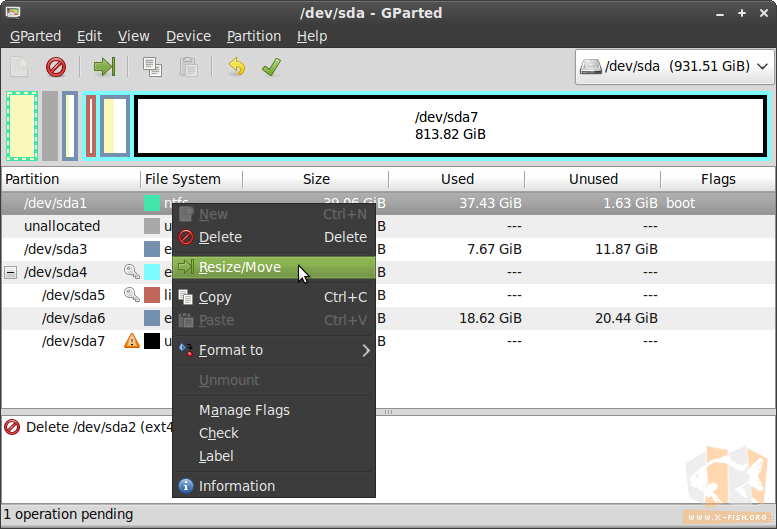
Task: Sort by the Flags column header
Action: 718,179
